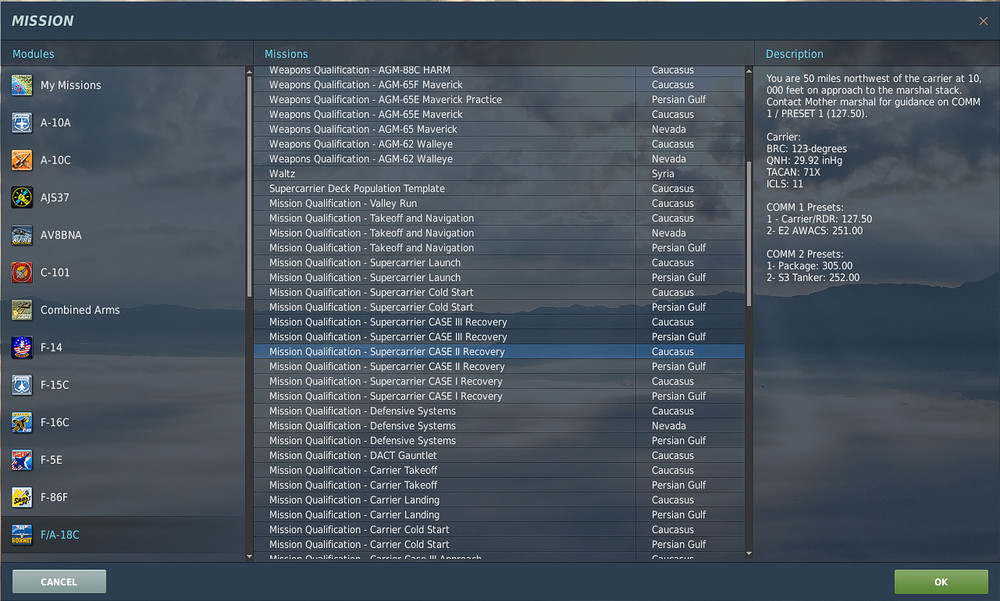Screen dimensions: 1000x601
Task: Select 'Supercarrier CASE I Recovery' Caucasus mission
Action: coord(499,382)
